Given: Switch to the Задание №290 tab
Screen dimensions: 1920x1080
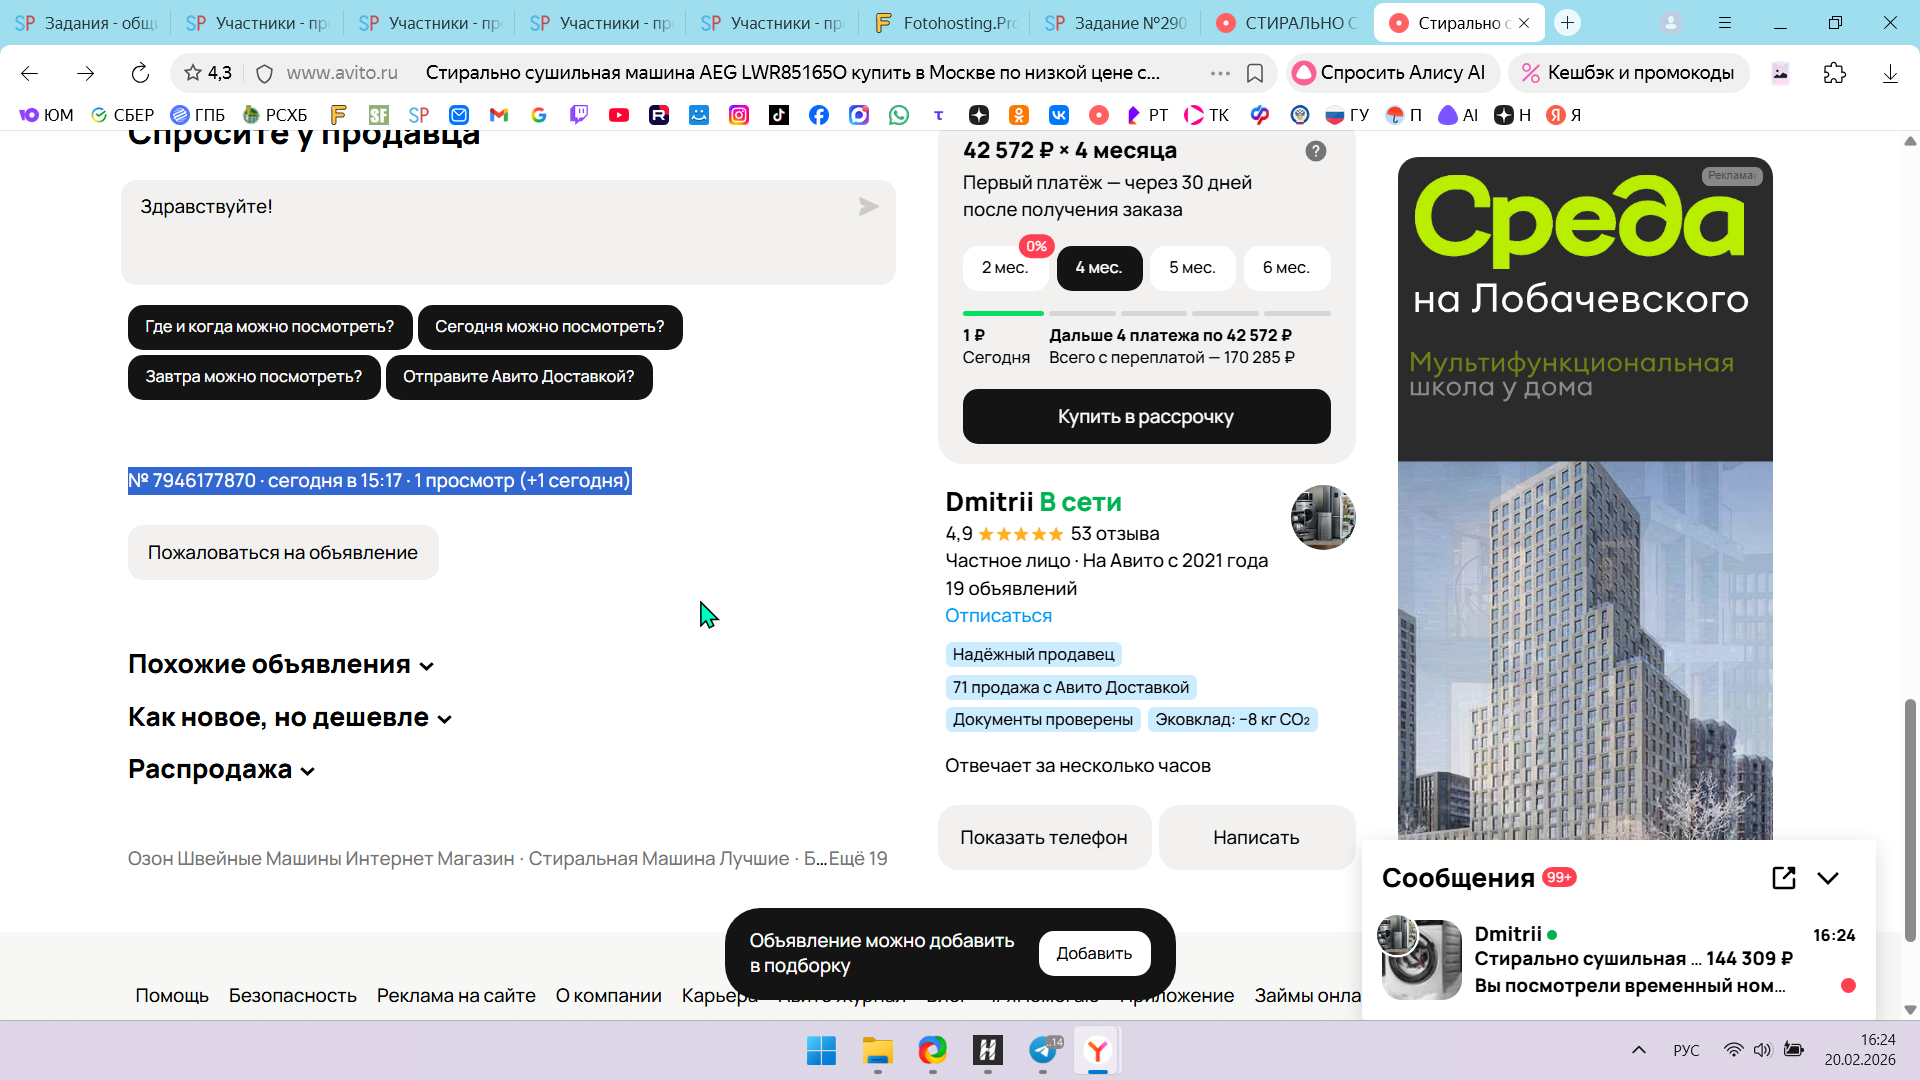Looking at the screenshot, I should tap(1116, 23).
